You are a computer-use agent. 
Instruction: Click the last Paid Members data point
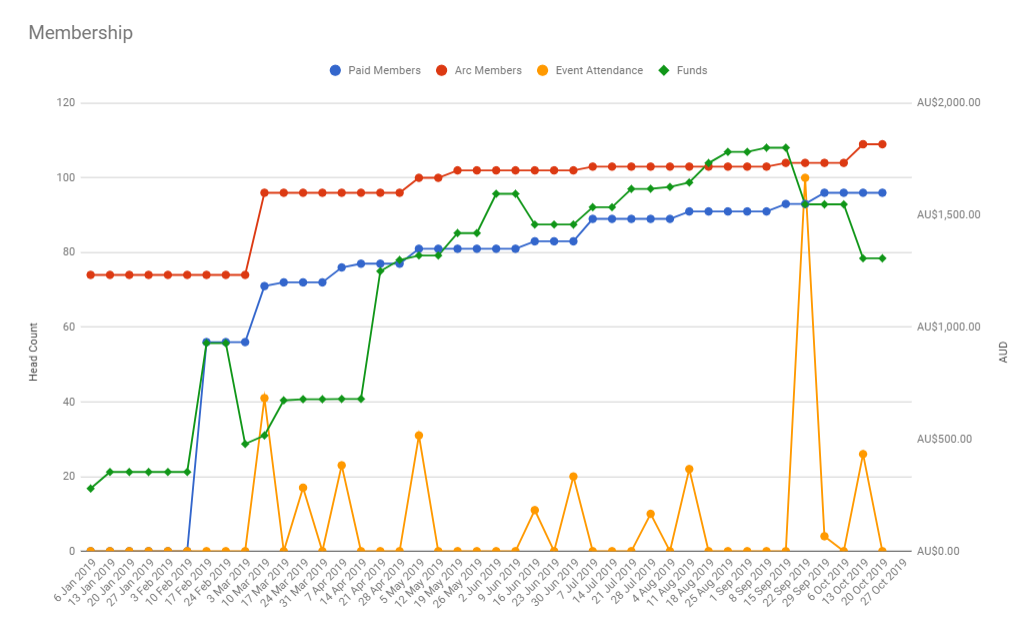click(x=882, y=193)
